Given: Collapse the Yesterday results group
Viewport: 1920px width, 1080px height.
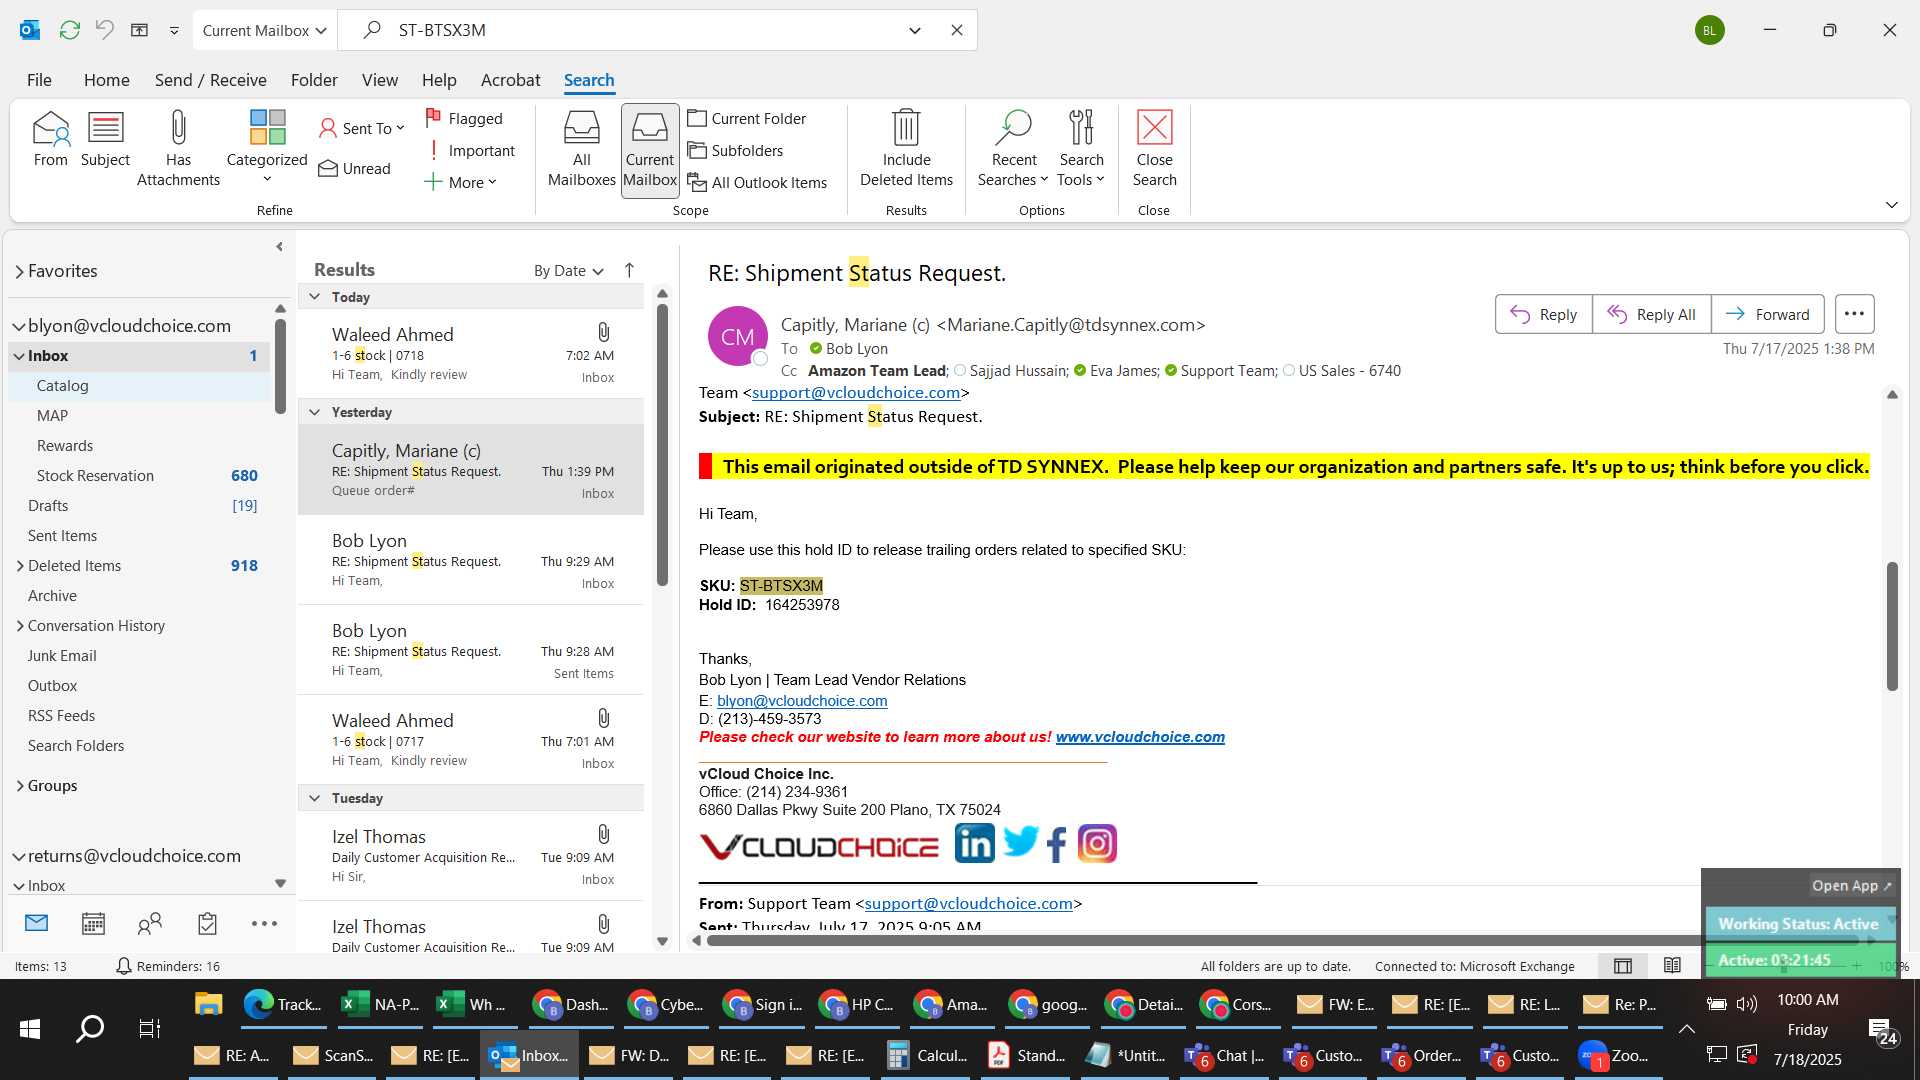Looking at the screenshot, I should [315, 412].
